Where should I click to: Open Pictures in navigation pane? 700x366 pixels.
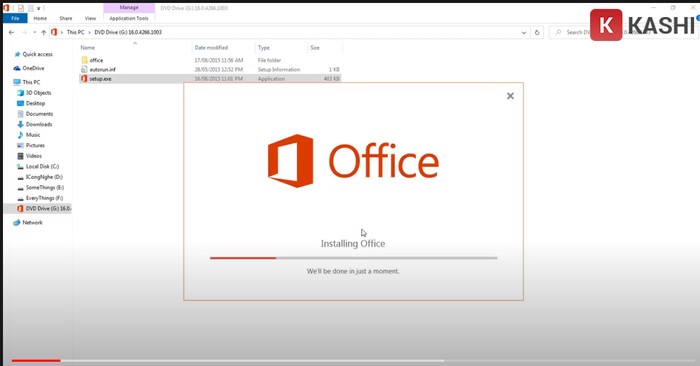(x=35, y=146)
